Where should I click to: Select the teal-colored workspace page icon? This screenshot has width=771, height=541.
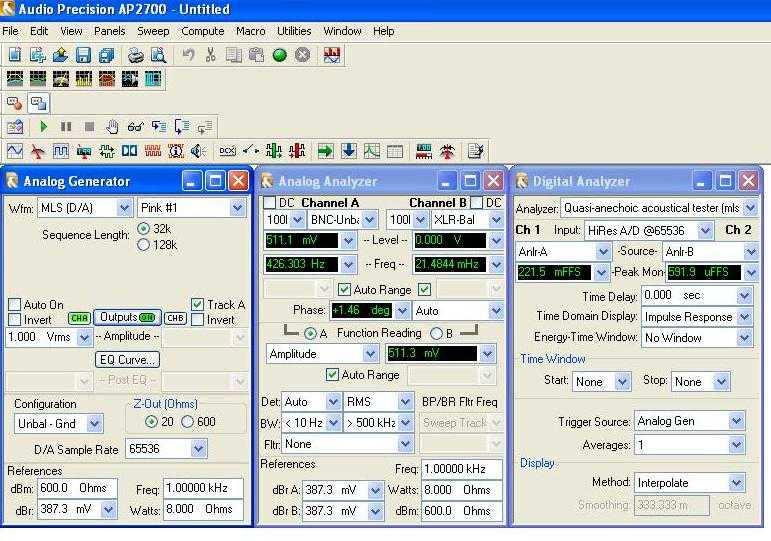[153, 79]
